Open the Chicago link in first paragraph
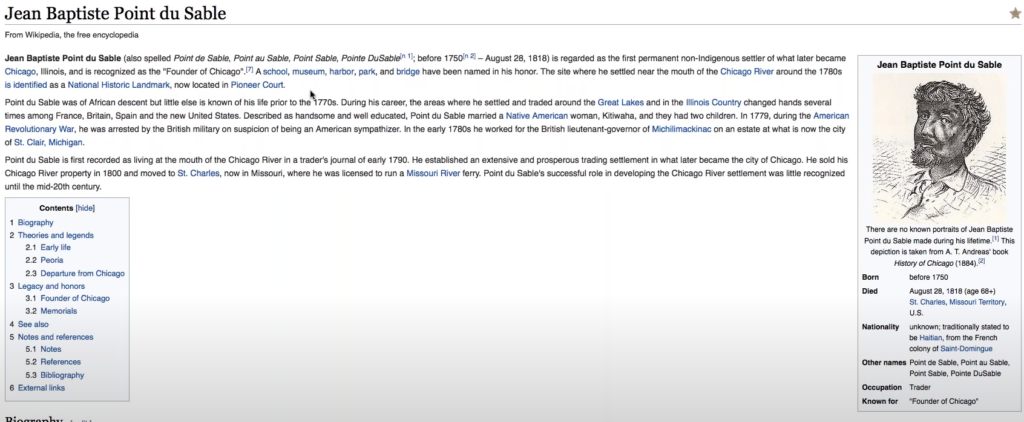The height and width of the screenshot is (422, 1024). [20, 71]
